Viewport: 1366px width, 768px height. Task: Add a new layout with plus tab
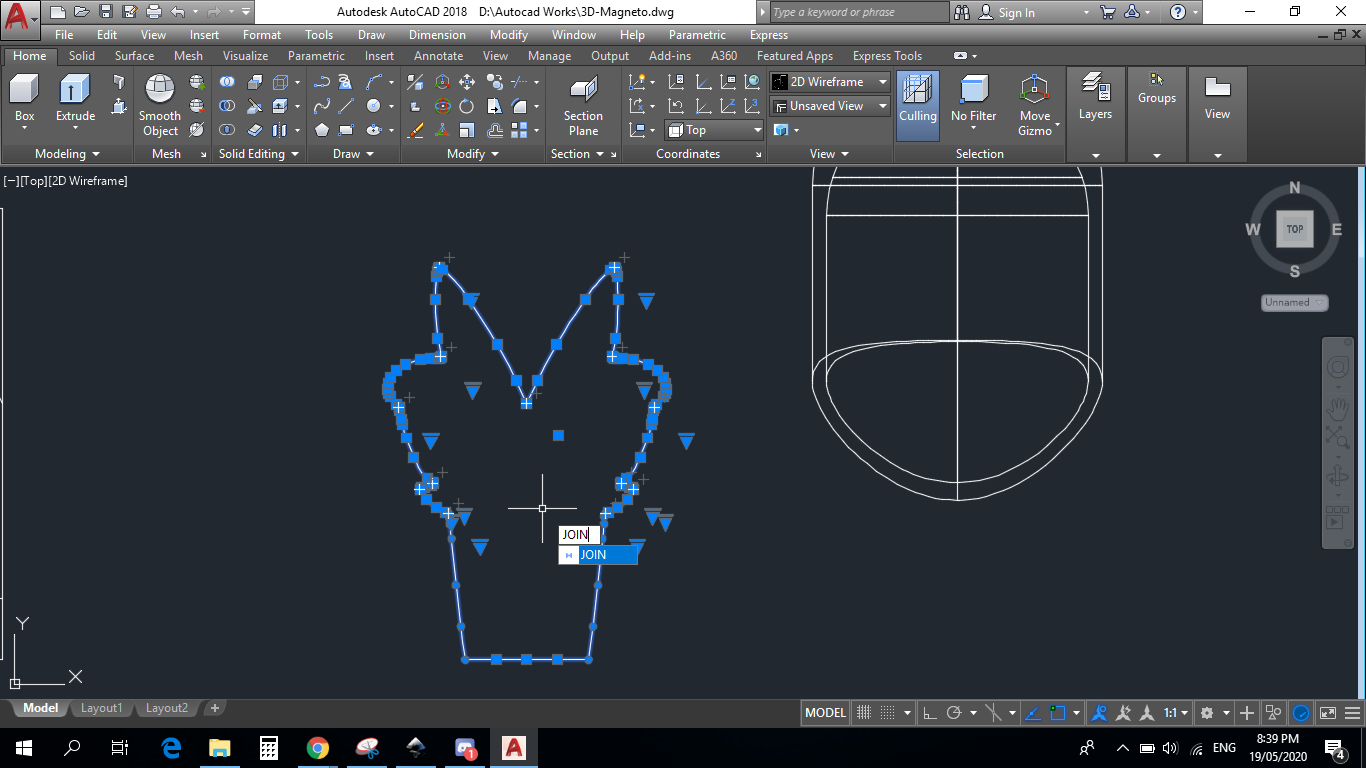214,708
